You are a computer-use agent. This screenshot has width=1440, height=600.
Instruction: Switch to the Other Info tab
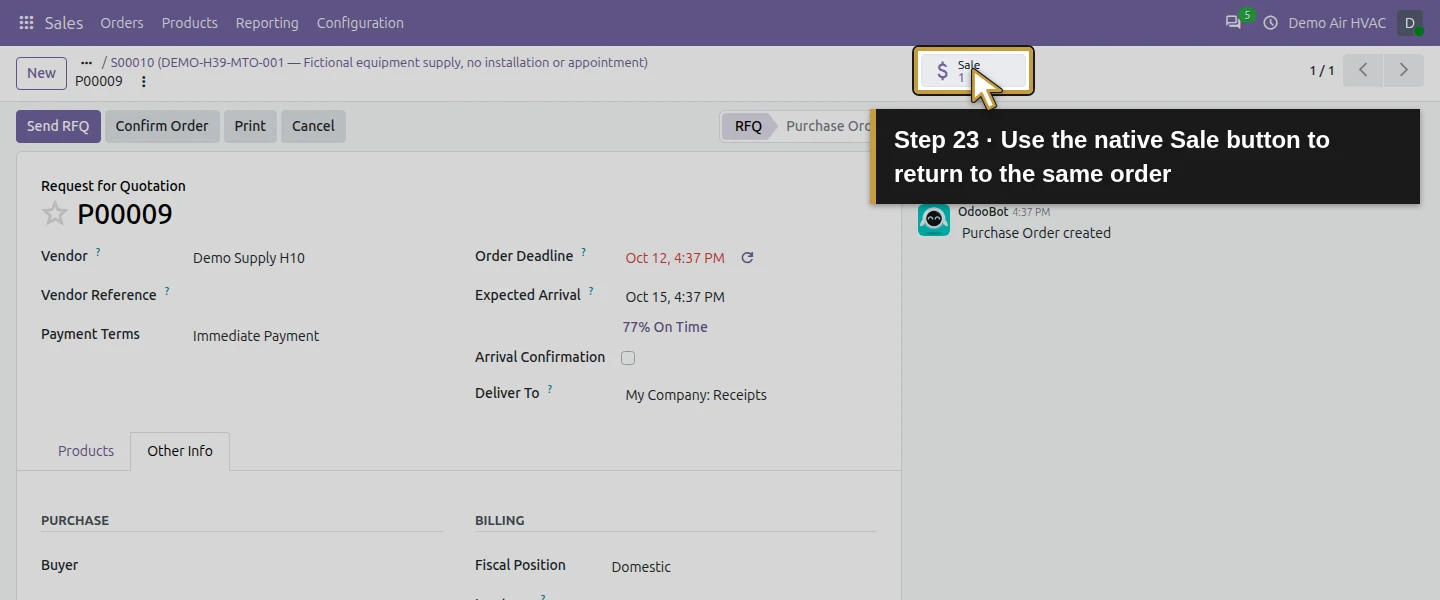tap(180, 451)
